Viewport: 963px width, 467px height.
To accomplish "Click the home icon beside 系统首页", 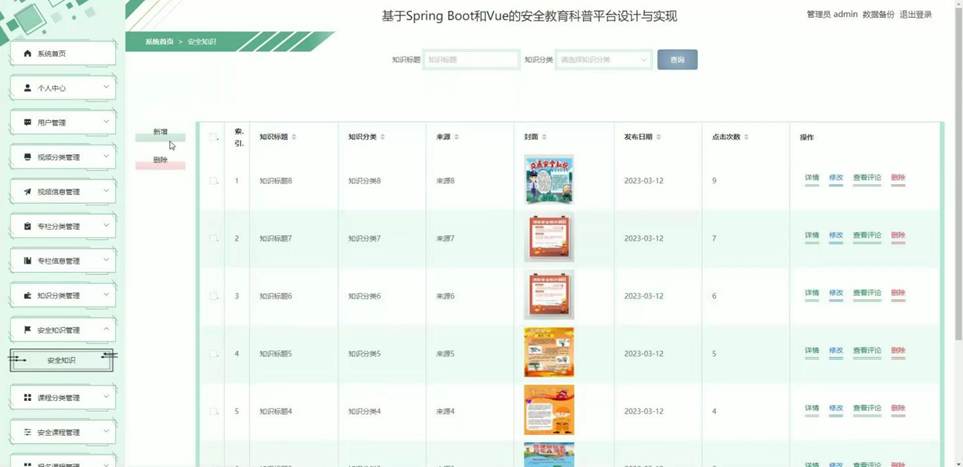I will coord(27,53).
